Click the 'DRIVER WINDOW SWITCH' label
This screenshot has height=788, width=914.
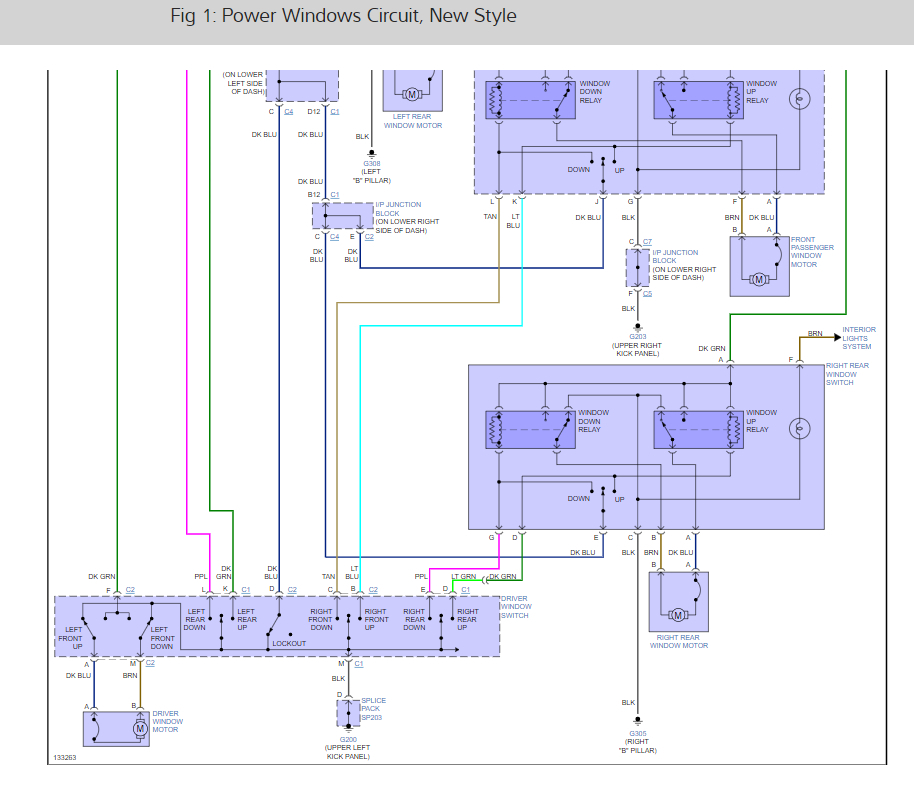[516, 607]
